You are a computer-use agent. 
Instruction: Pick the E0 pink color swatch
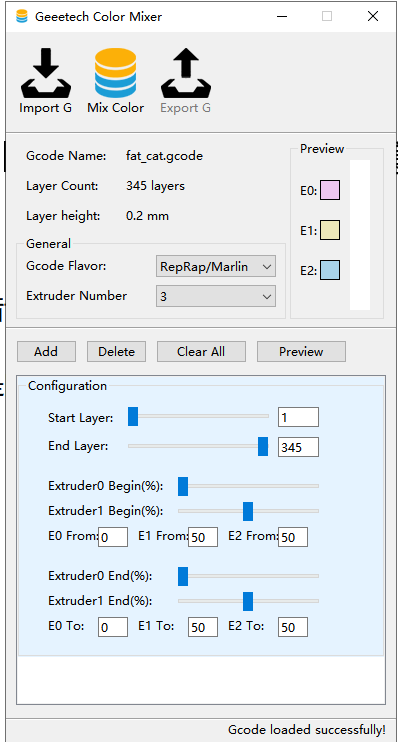[x=330, y=190]
